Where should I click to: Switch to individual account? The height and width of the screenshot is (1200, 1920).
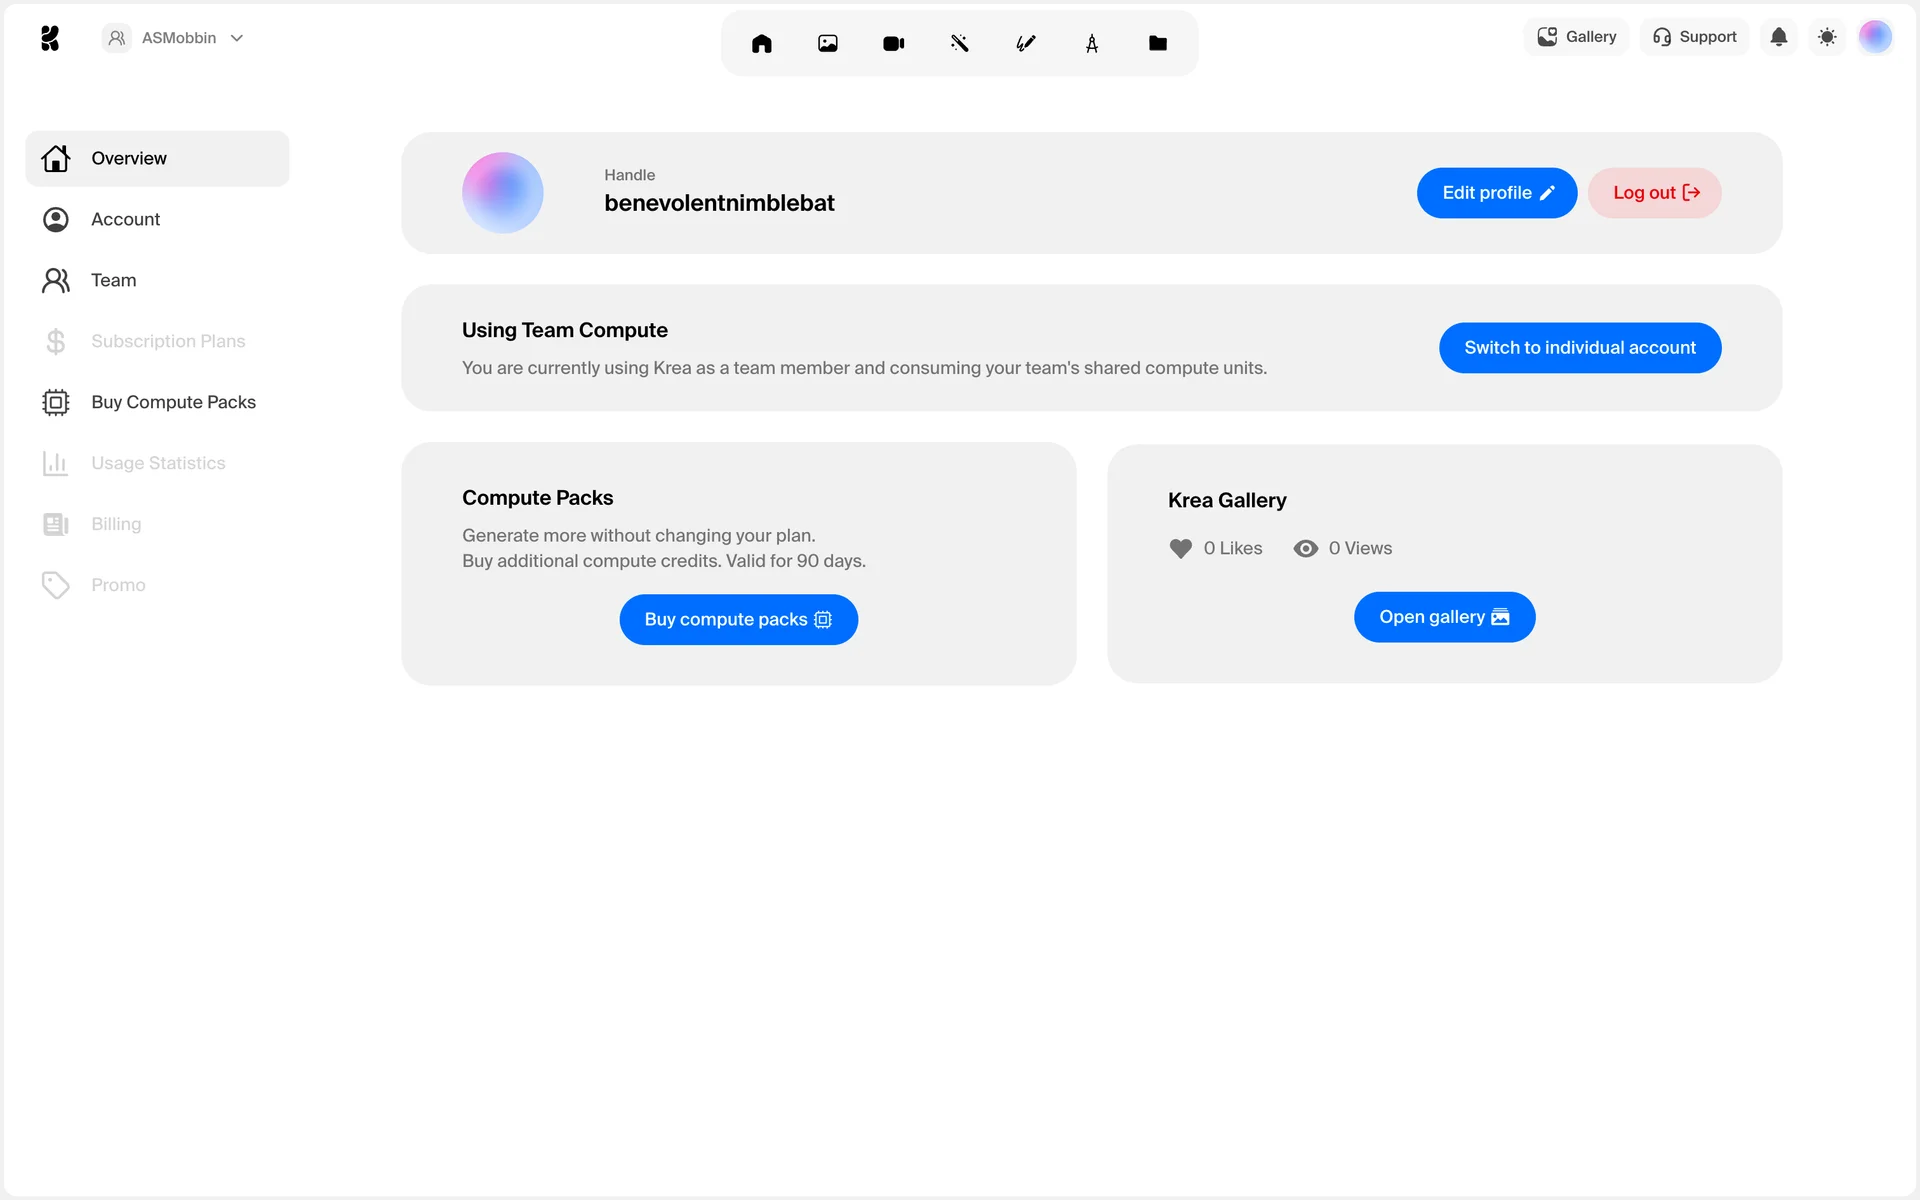point(1579,348)
